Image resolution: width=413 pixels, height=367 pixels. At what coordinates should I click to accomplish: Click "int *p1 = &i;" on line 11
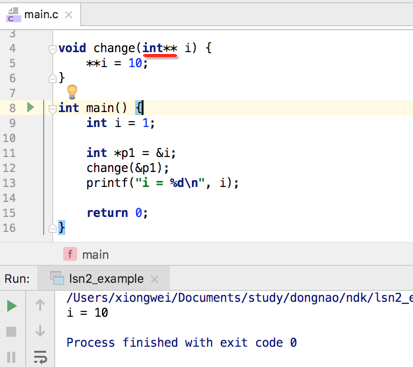(131, 153)
